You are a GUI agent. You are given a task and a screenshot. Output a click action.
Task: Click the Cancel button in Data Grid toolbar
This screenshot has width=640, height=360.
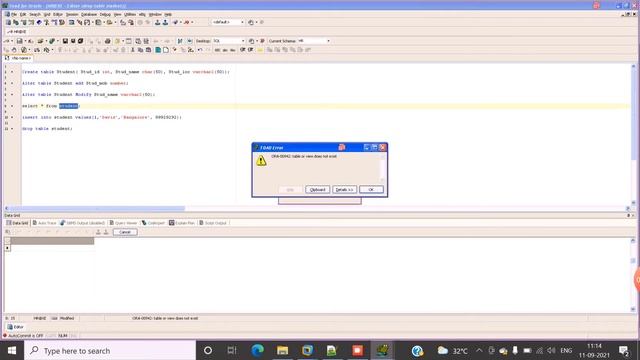click(x=125, y=232)
